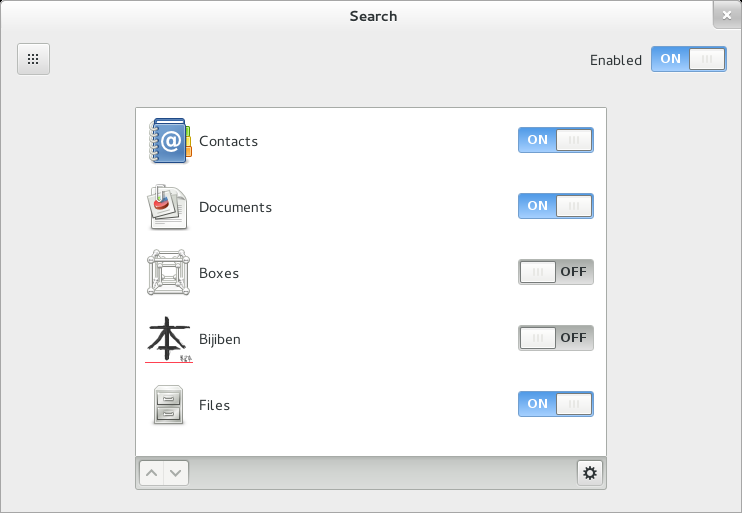Click the Documents app icon

point(168,207)
